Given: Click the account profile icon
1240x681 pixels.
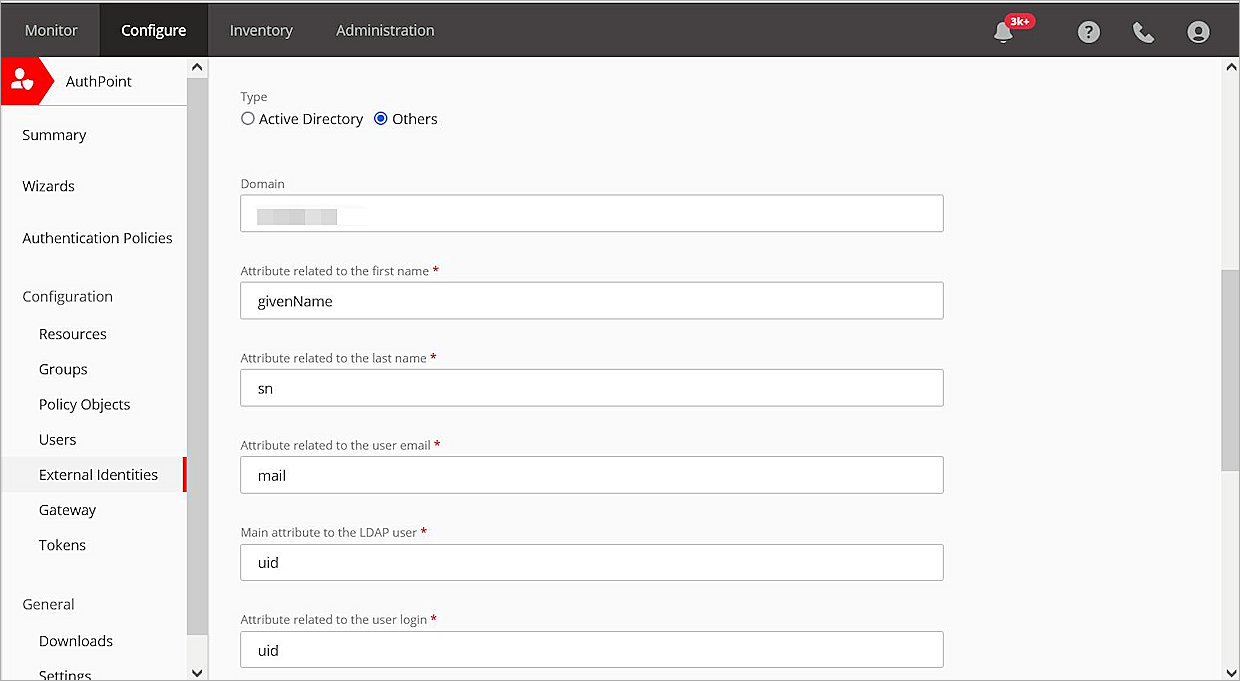Looking at the screenshot, I should [1198, 31].
